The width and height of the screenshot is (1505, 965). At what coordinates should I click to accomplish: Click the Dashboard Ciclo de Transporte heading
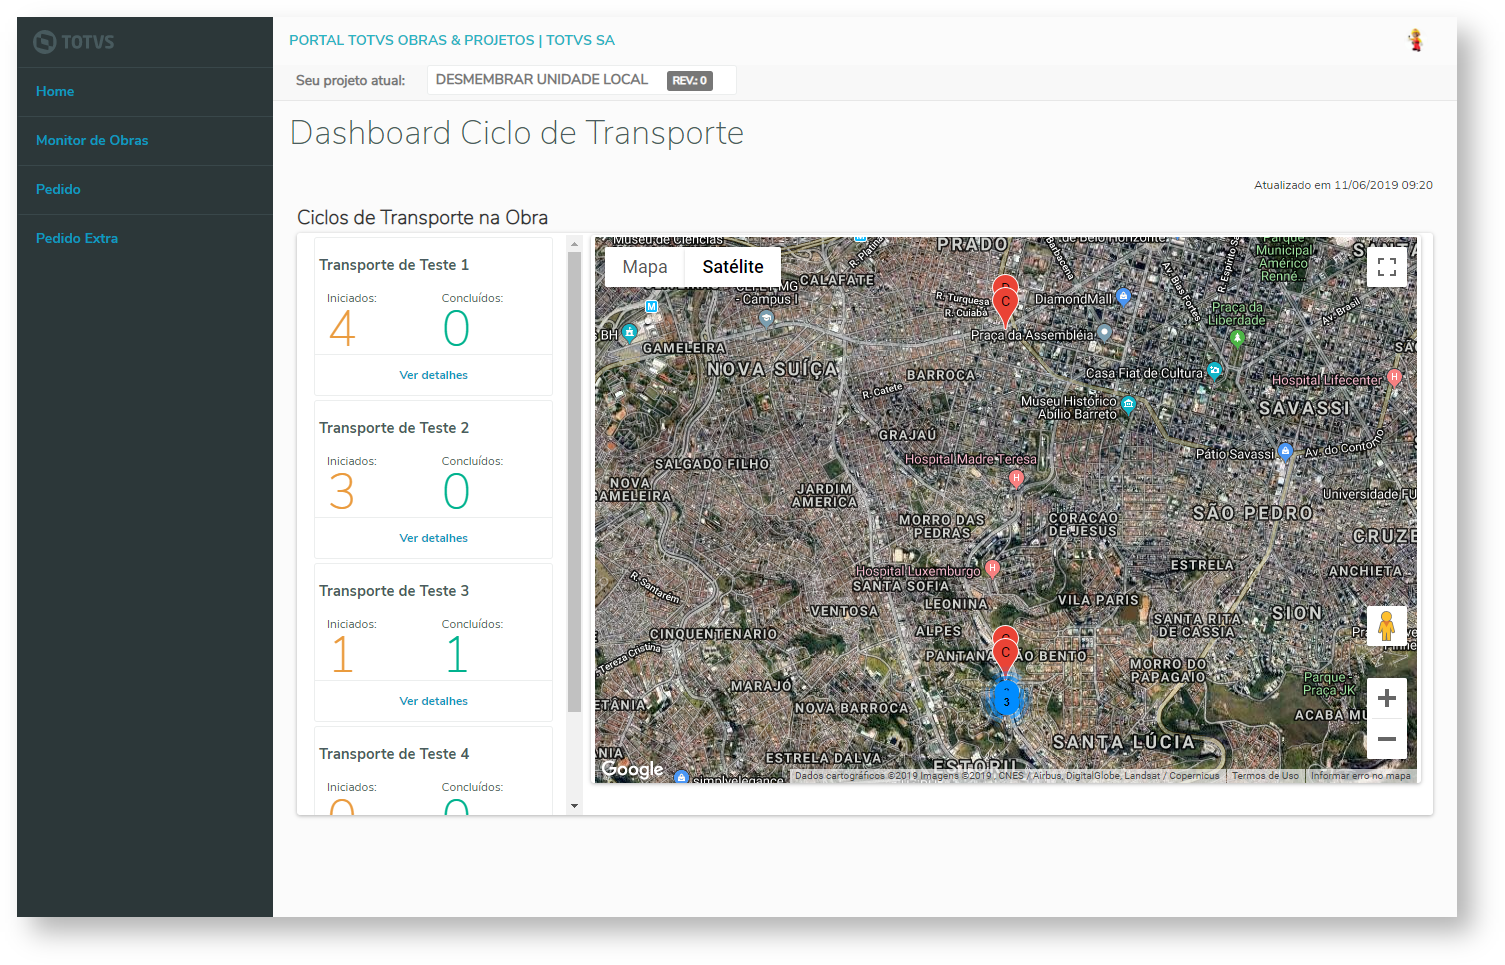517,133
